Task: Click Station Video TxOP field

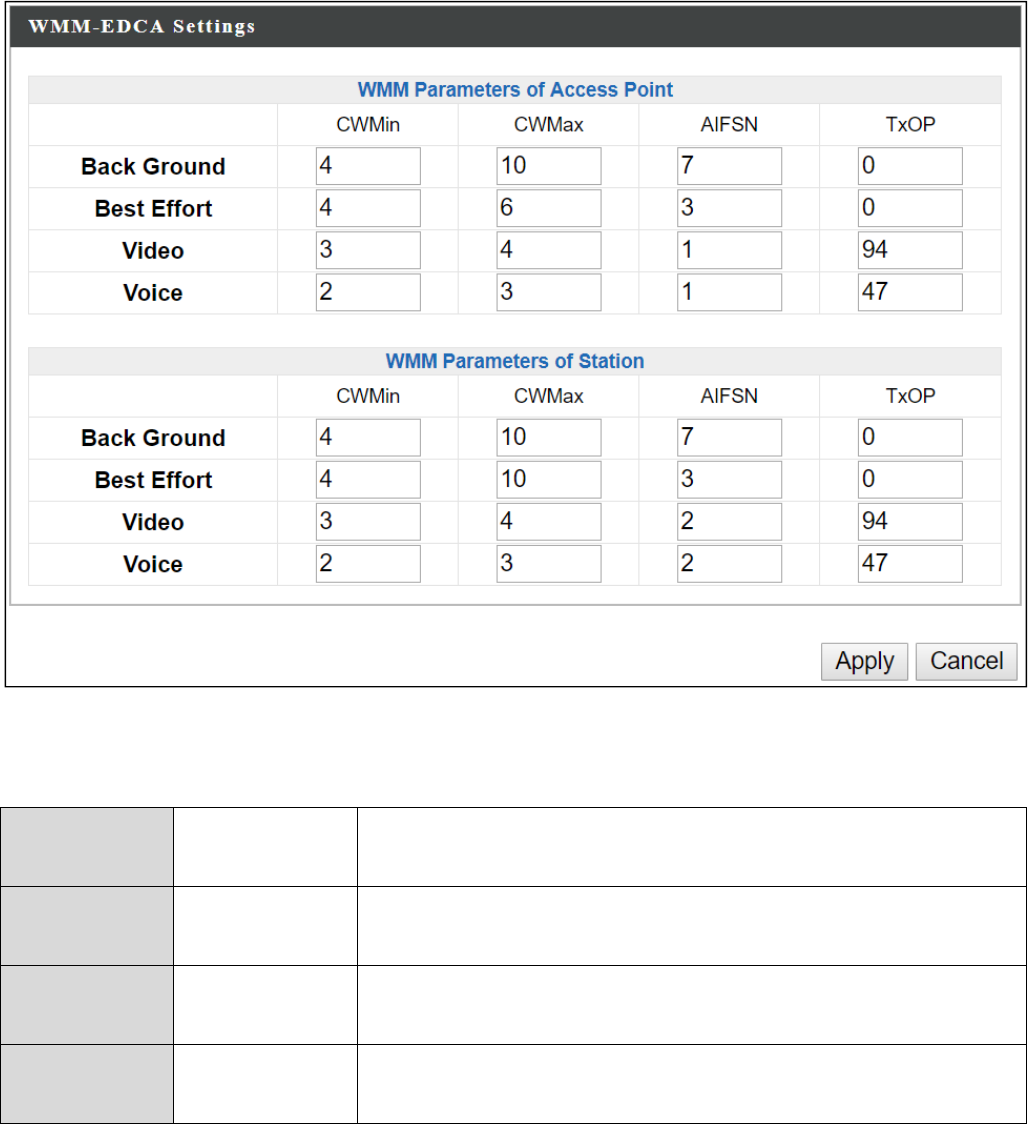Action: tap(910, 522)
